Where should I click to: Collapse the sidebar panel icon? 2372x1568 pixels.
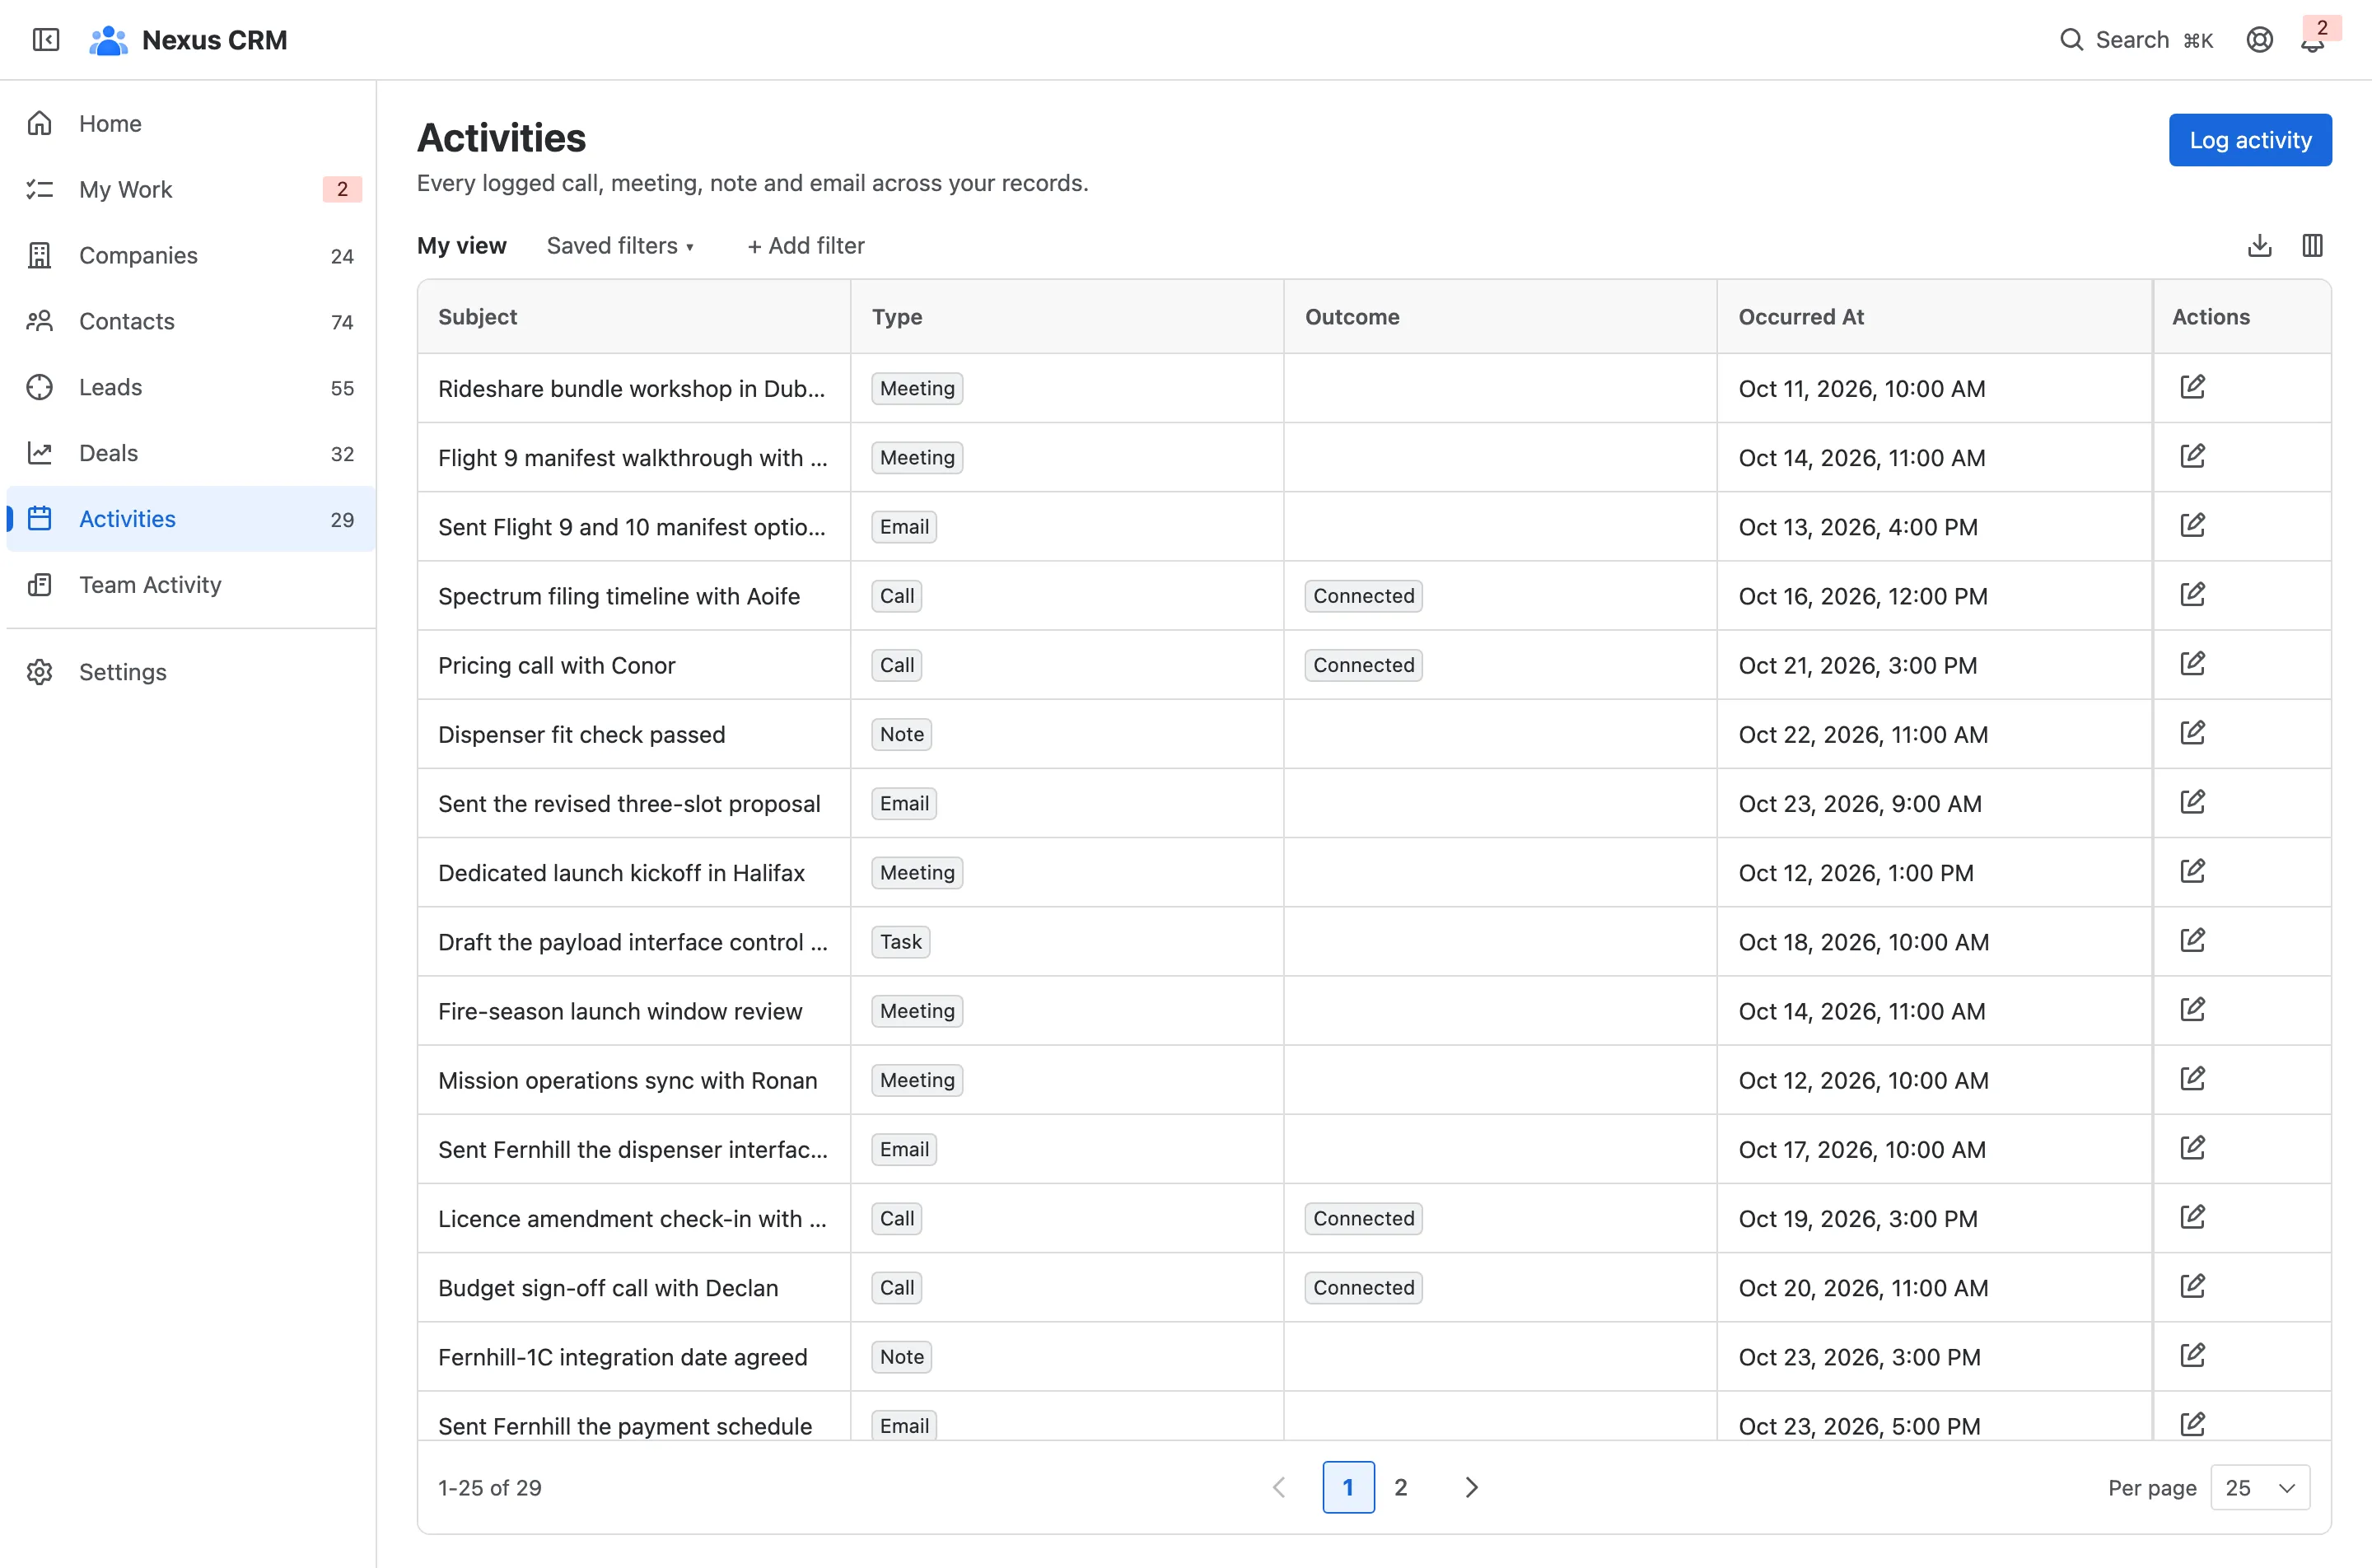click(x=46, y=40)
